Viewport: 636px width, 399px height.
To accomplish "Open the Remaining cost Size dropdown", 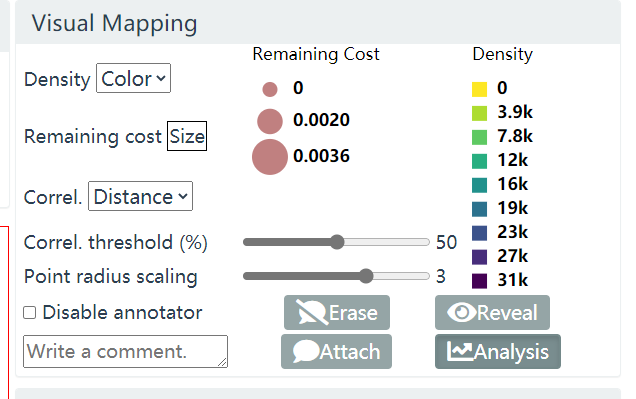I will 187,136.
